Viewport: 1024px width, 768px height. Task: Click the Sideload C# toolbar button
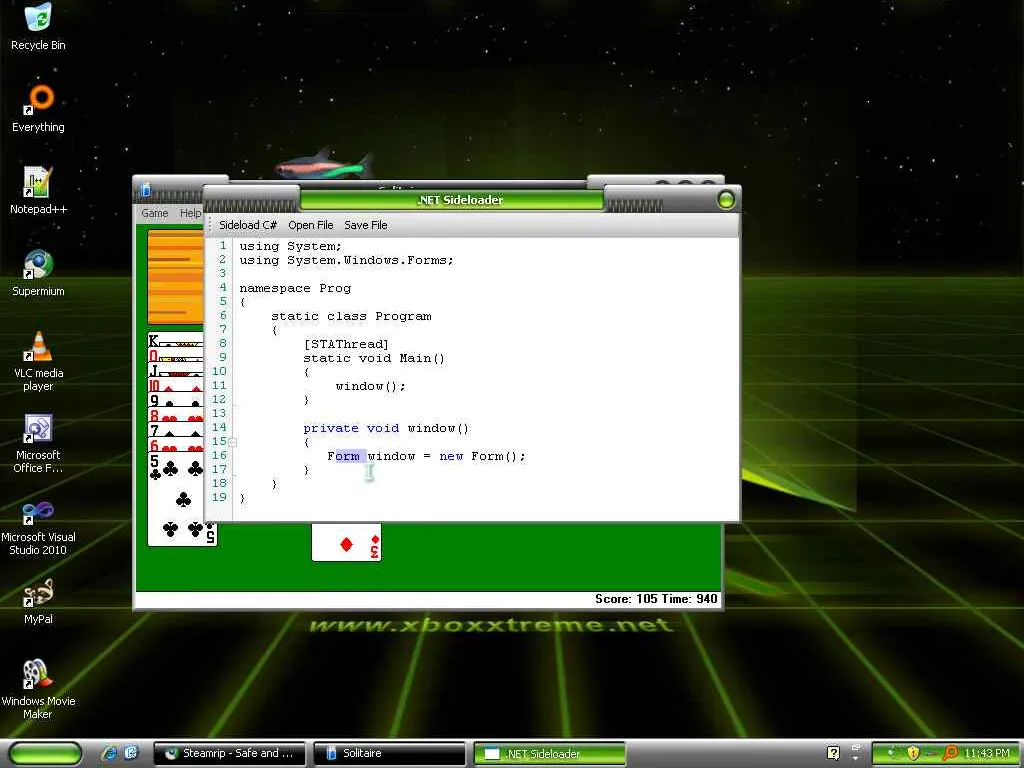tap(248, 225)
